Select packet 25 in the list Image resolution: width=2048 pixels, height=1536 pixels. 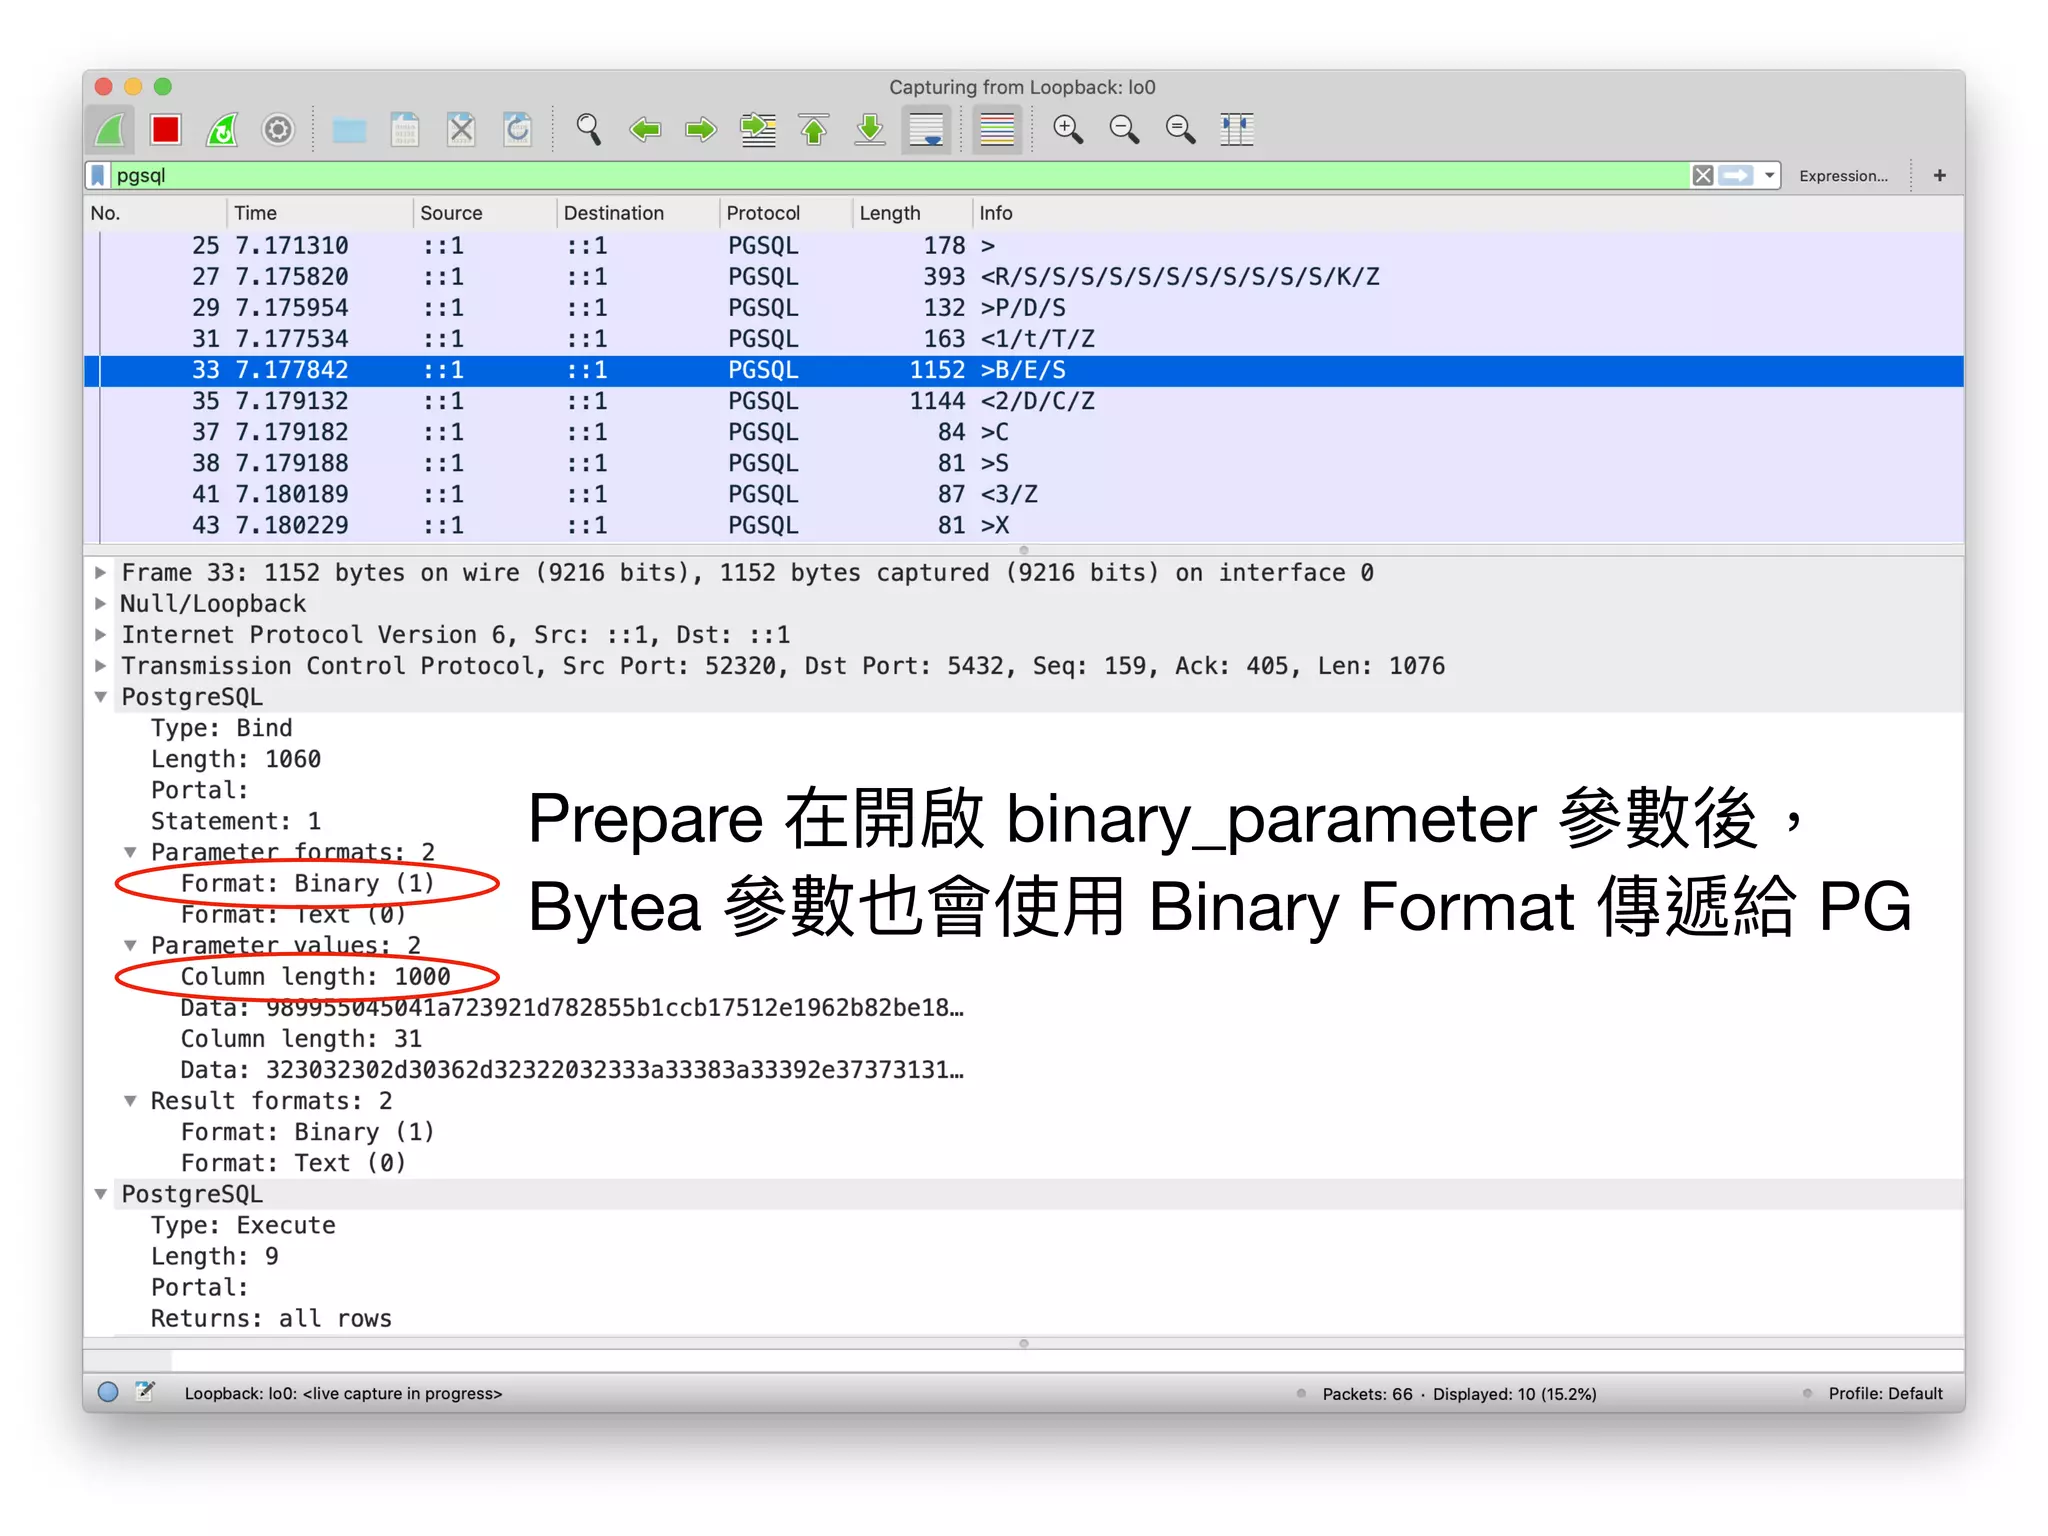tap(1024, 246)
